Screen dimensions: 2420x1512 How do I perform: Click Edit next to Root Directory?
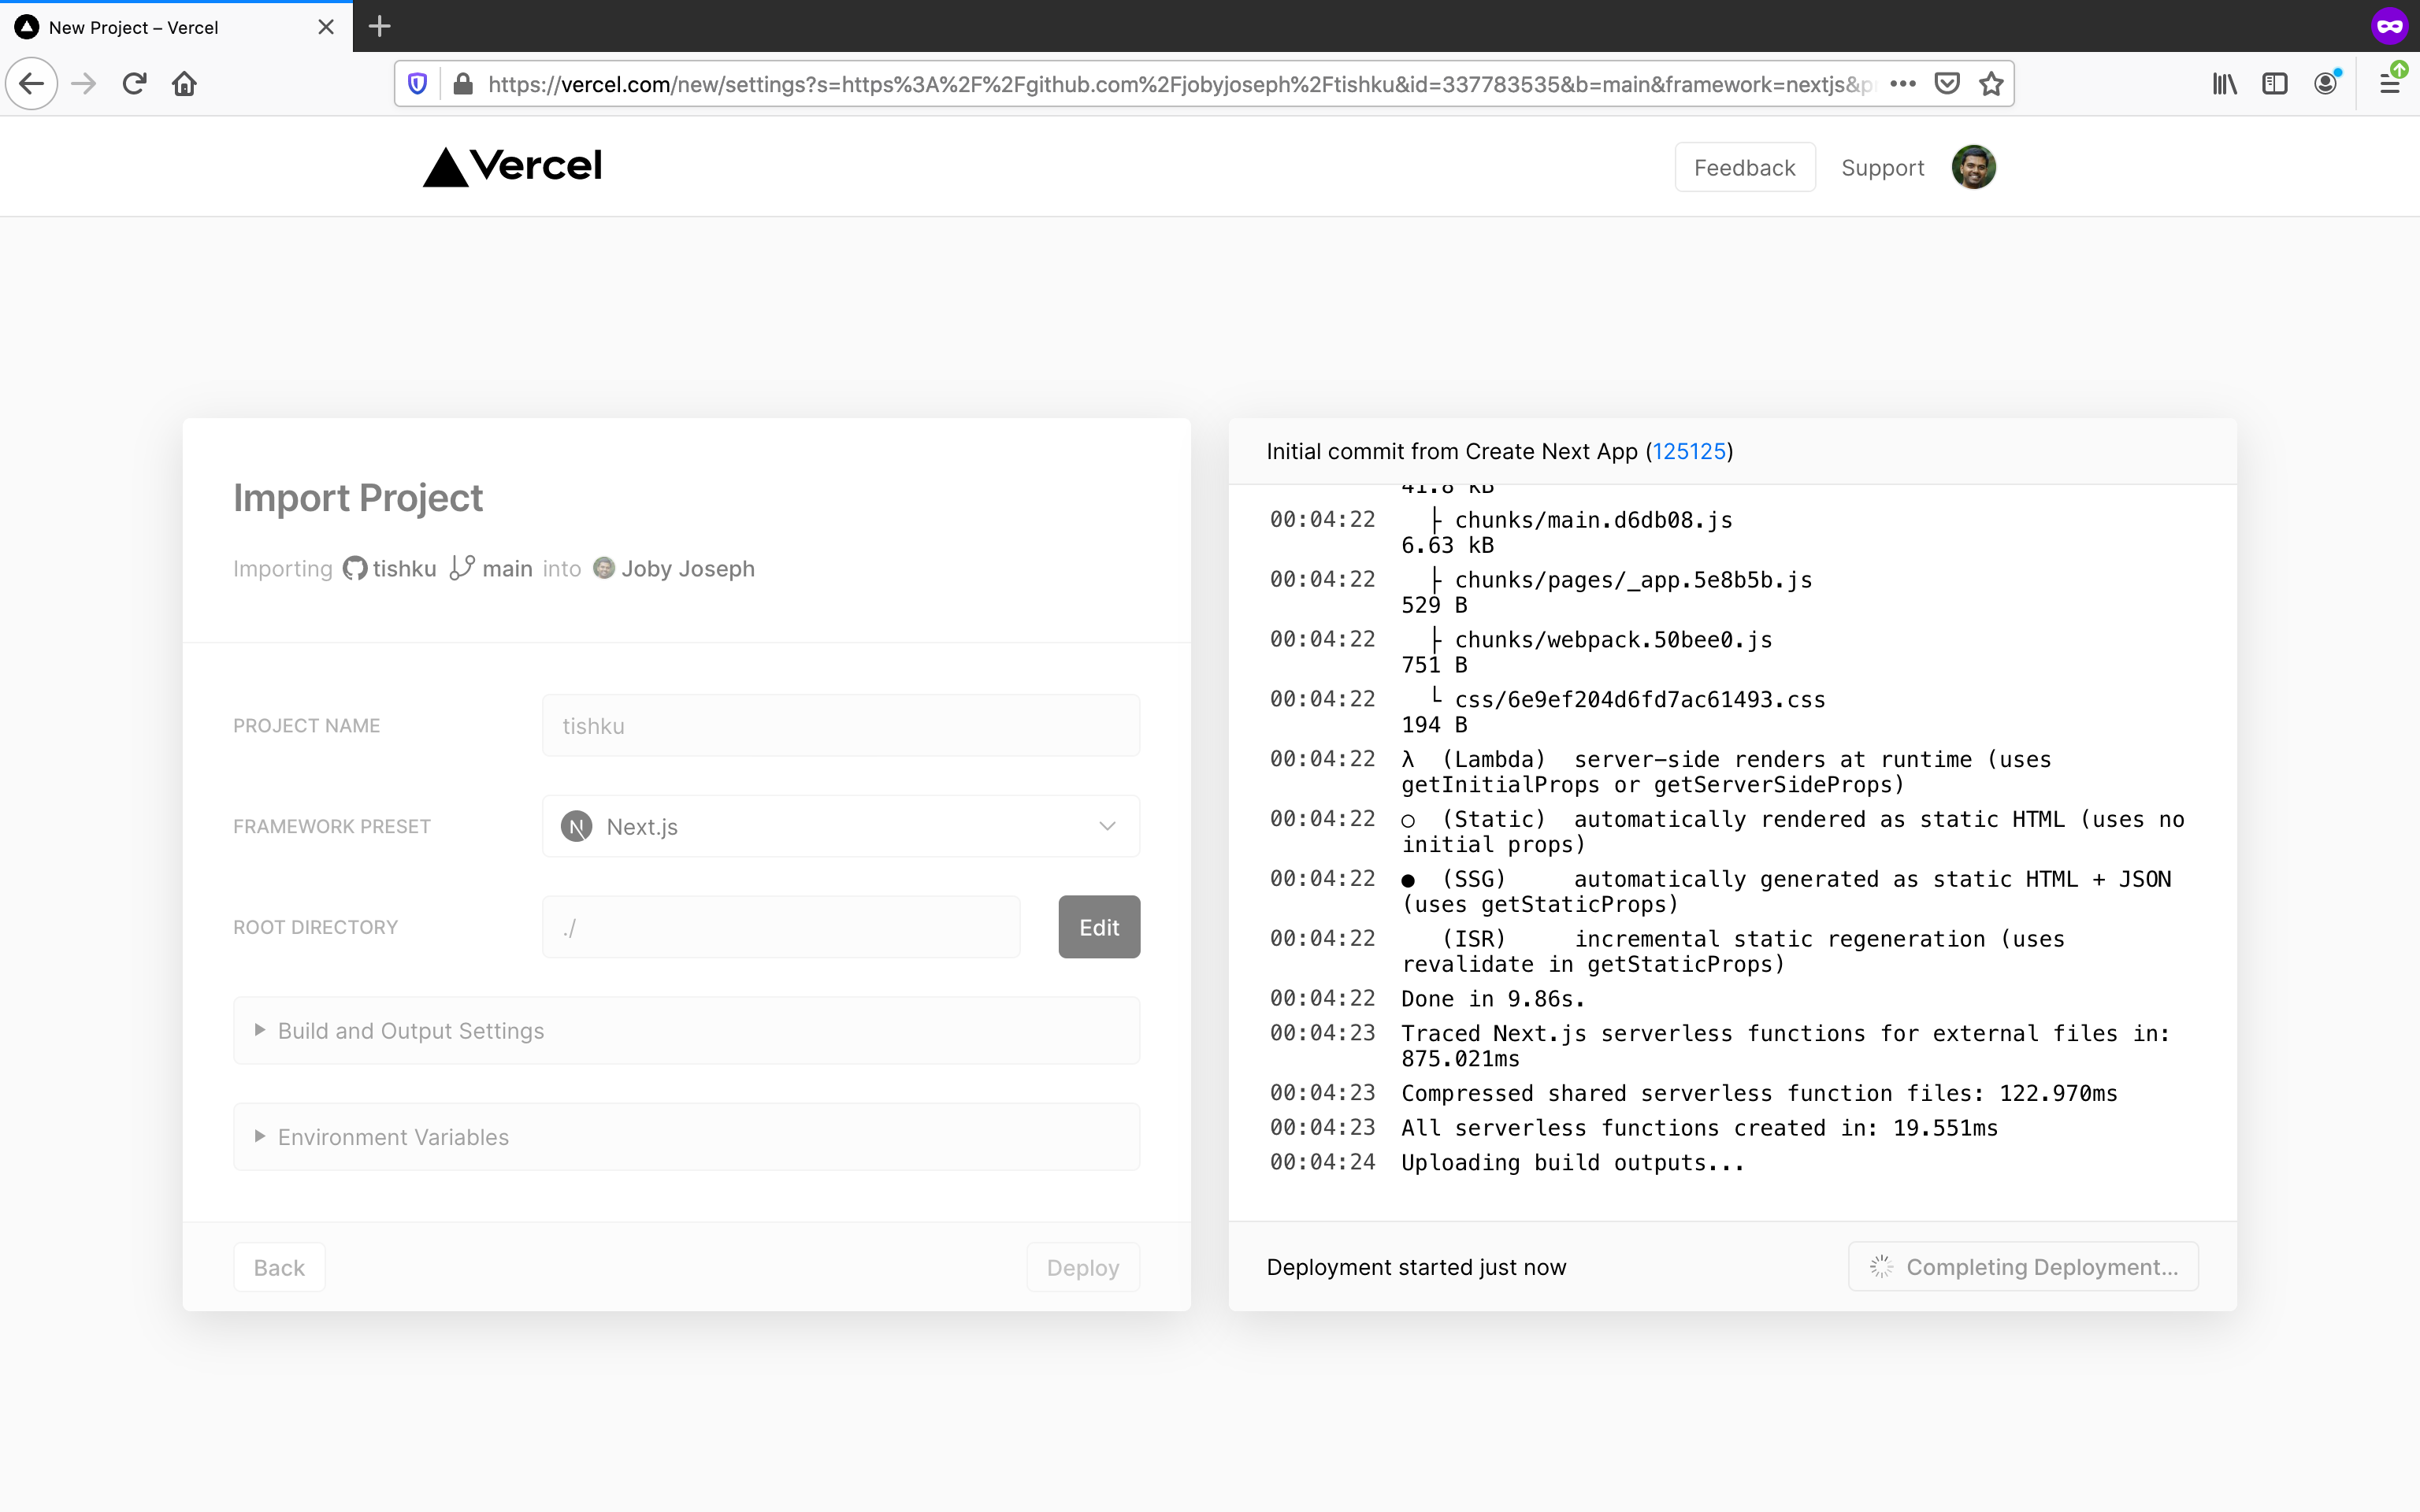point(1098,927)
